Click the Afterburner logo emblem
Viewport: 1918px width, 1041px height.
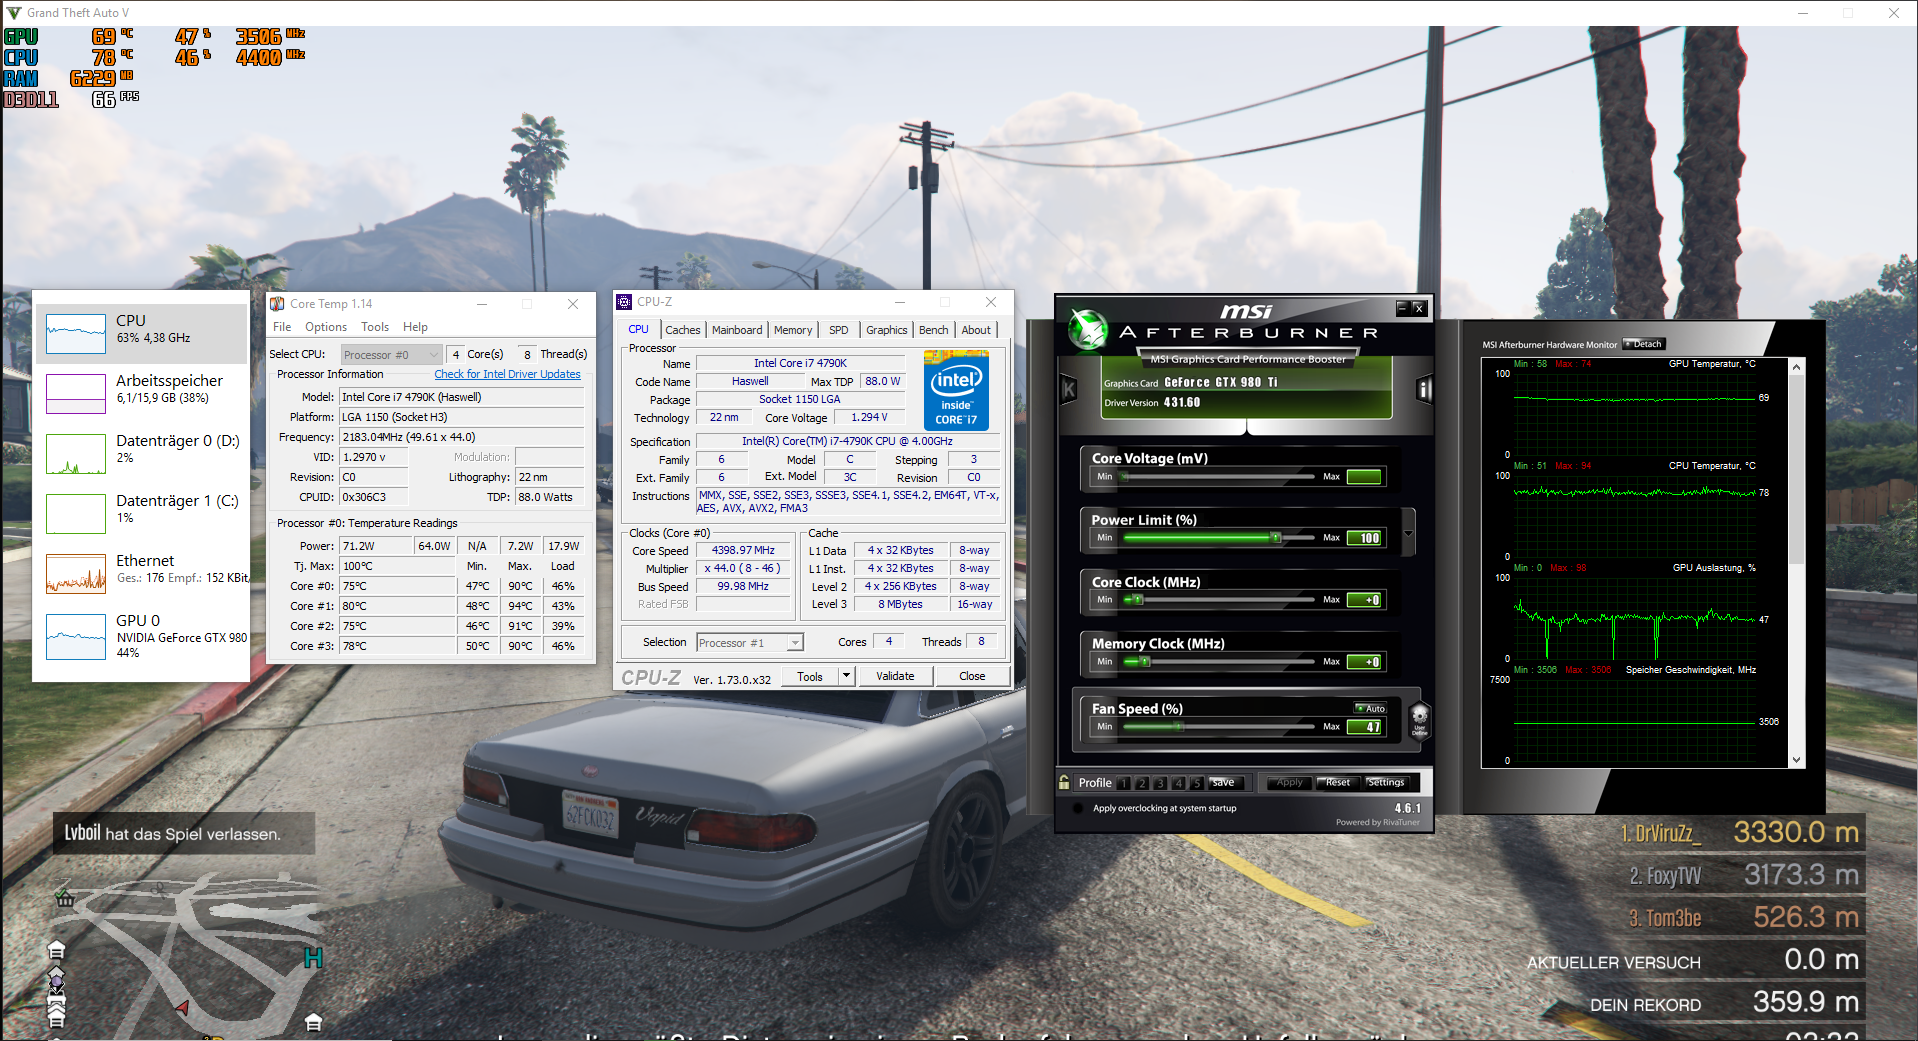pyautogui.click(x=1087, y=328)
